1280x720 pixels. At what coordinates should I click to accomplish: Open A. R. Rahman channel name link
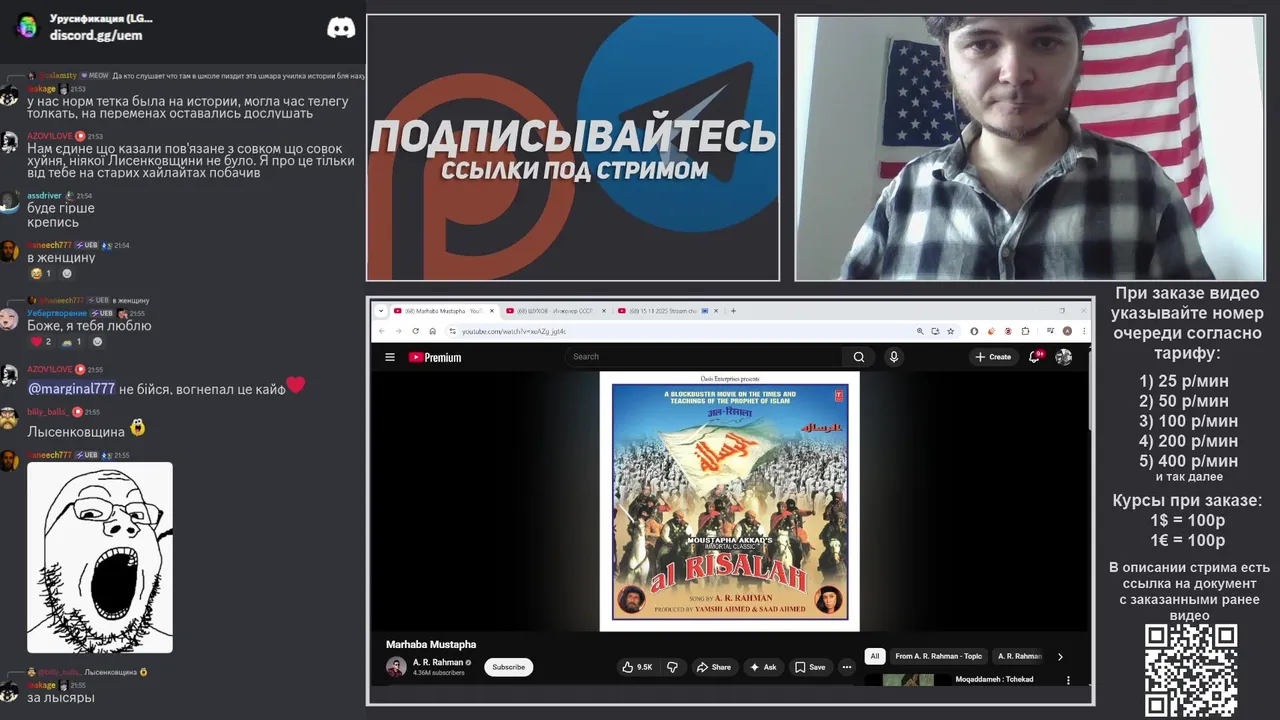tap(438, 662)
